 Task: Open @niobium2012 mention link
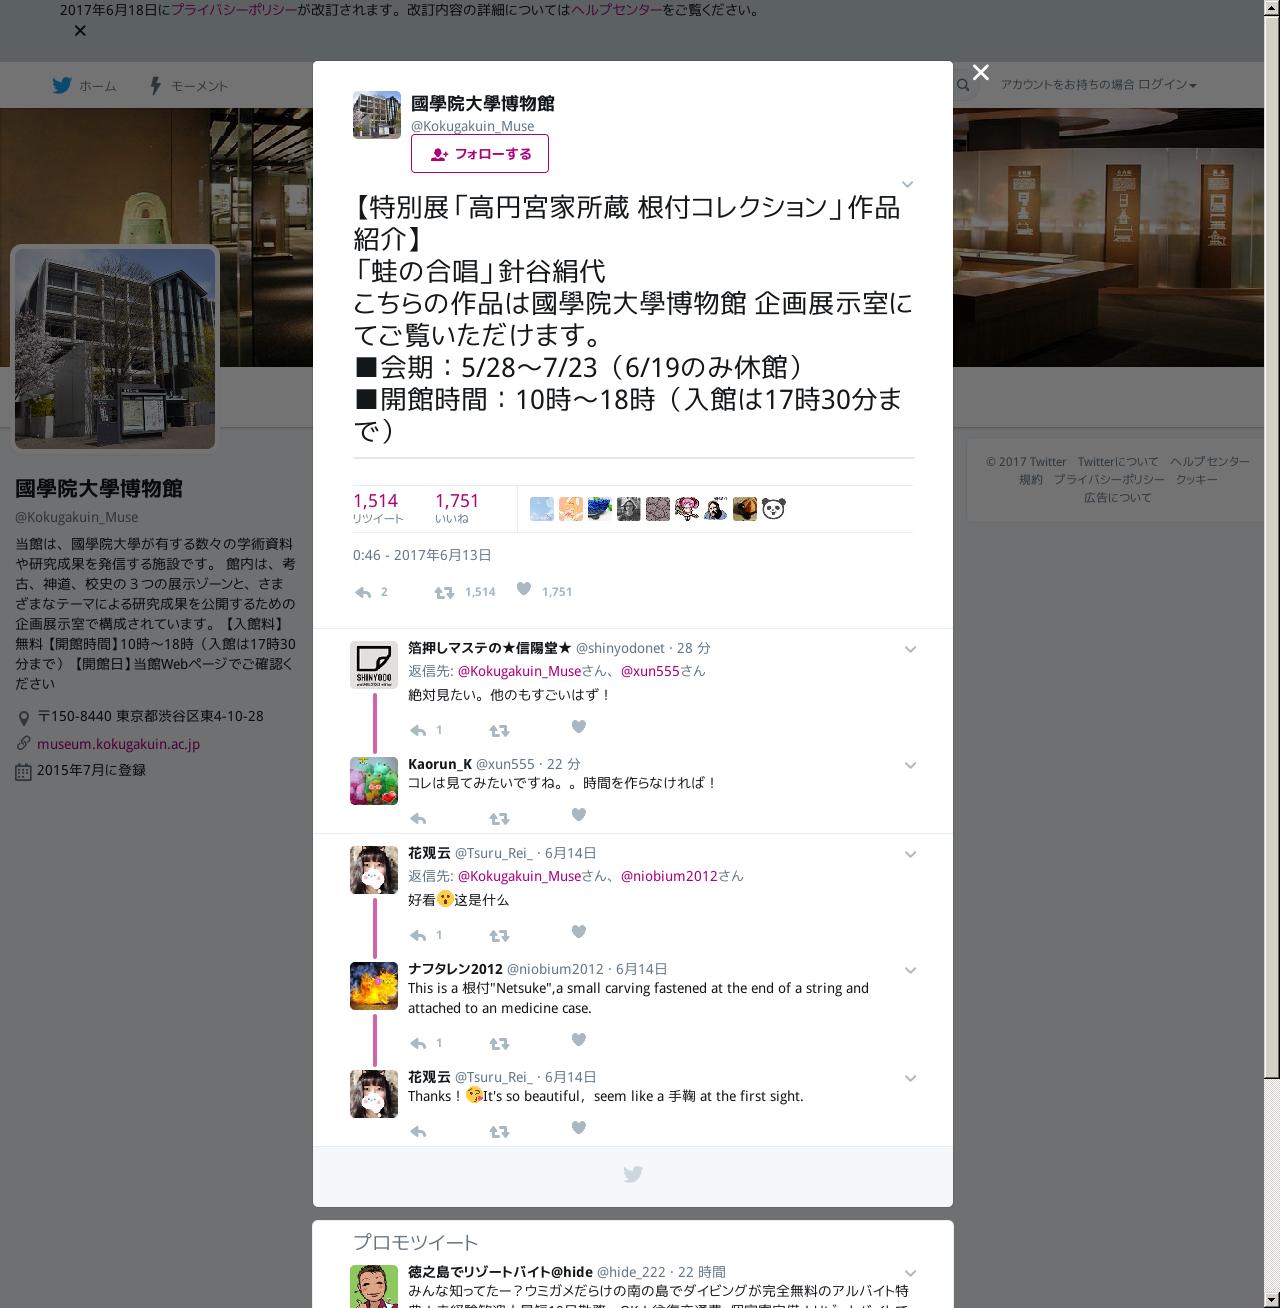[x=669, y=876]
